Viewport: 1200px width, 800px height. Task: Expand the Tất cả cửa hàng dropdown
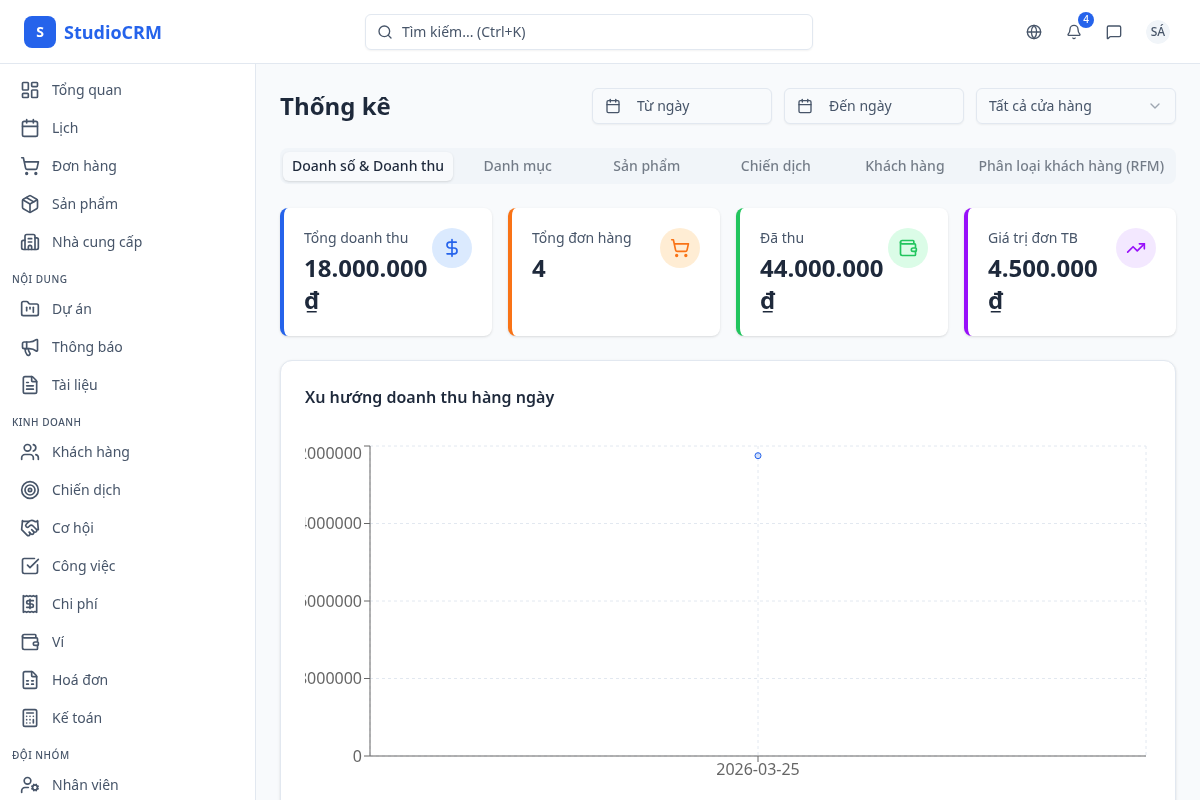point(1075,106)
